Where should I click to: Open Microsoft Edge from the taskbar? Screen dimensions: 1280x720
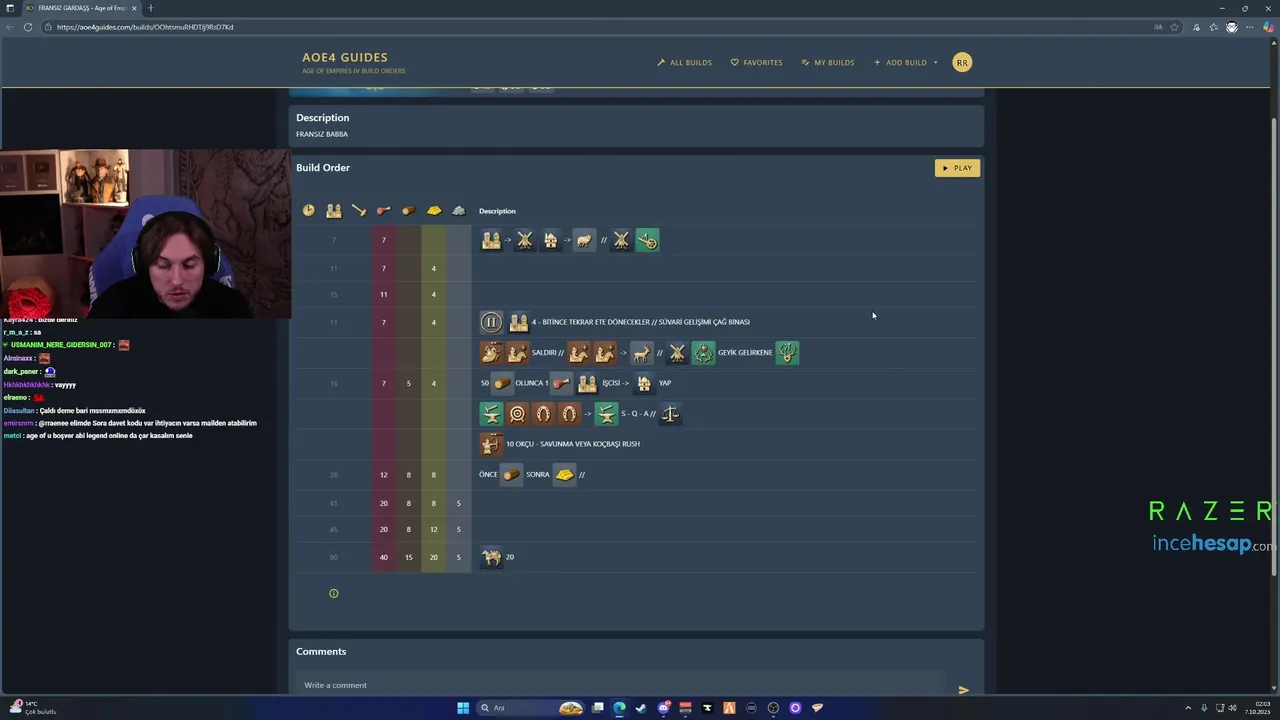pos(619,708)
